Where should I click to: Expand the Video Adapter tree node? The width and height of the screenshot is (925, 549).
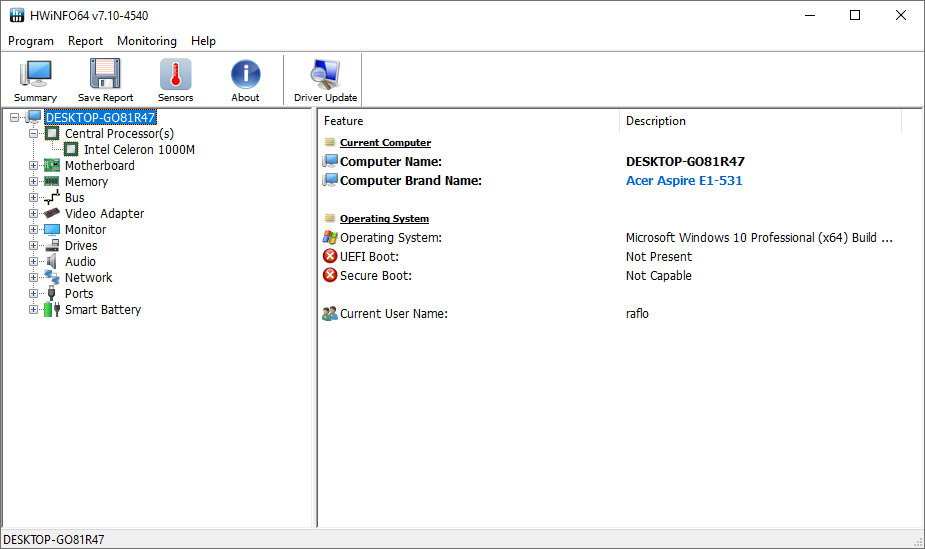click(x=34, y=213)
